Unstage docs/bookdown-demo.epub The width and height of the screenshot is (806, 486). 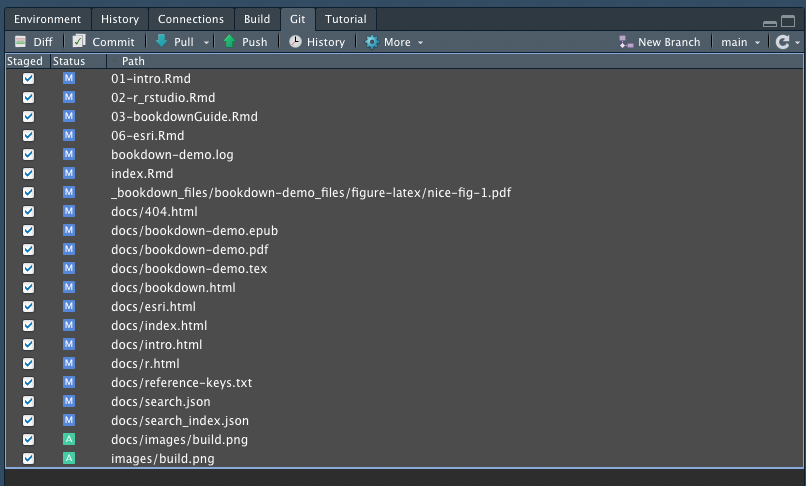[28, 231]
